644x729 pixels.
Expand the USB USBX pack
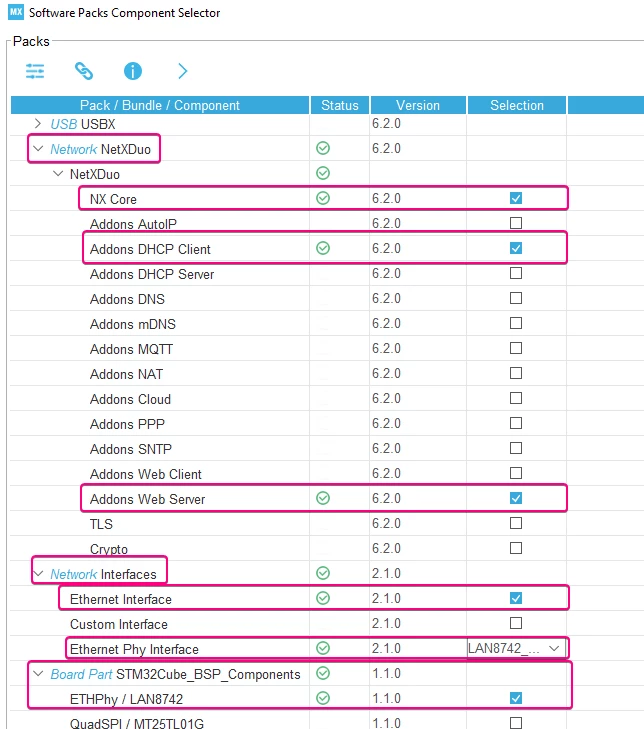[x=38, y=124]
